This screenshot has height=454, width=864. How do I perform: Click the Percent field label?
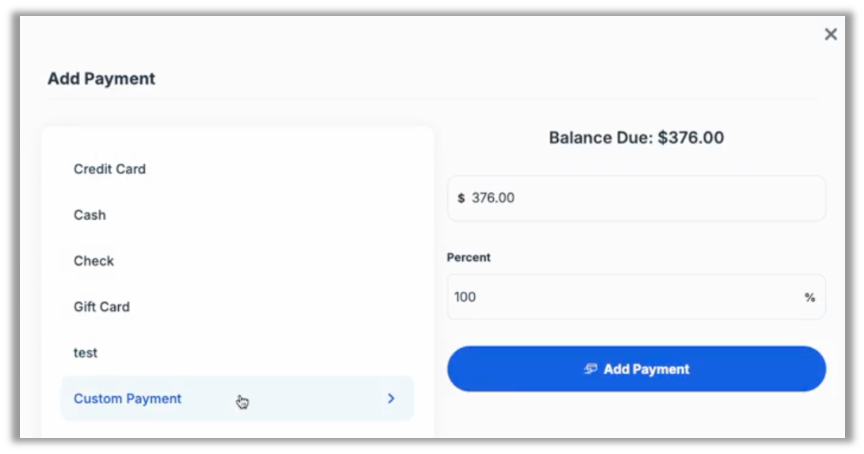469,257
